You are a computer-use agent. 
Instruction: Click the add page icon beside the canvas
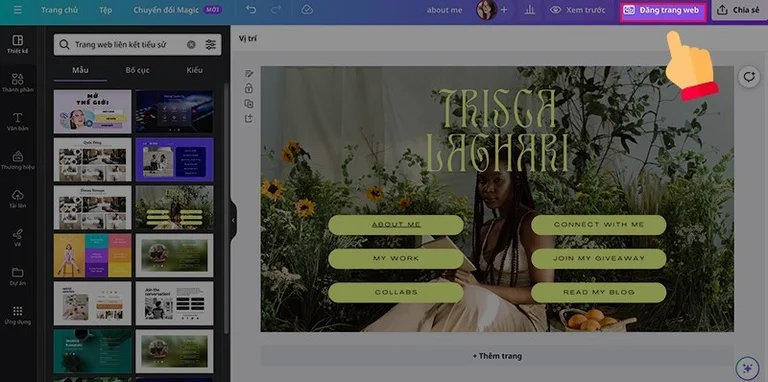[249, 119]
